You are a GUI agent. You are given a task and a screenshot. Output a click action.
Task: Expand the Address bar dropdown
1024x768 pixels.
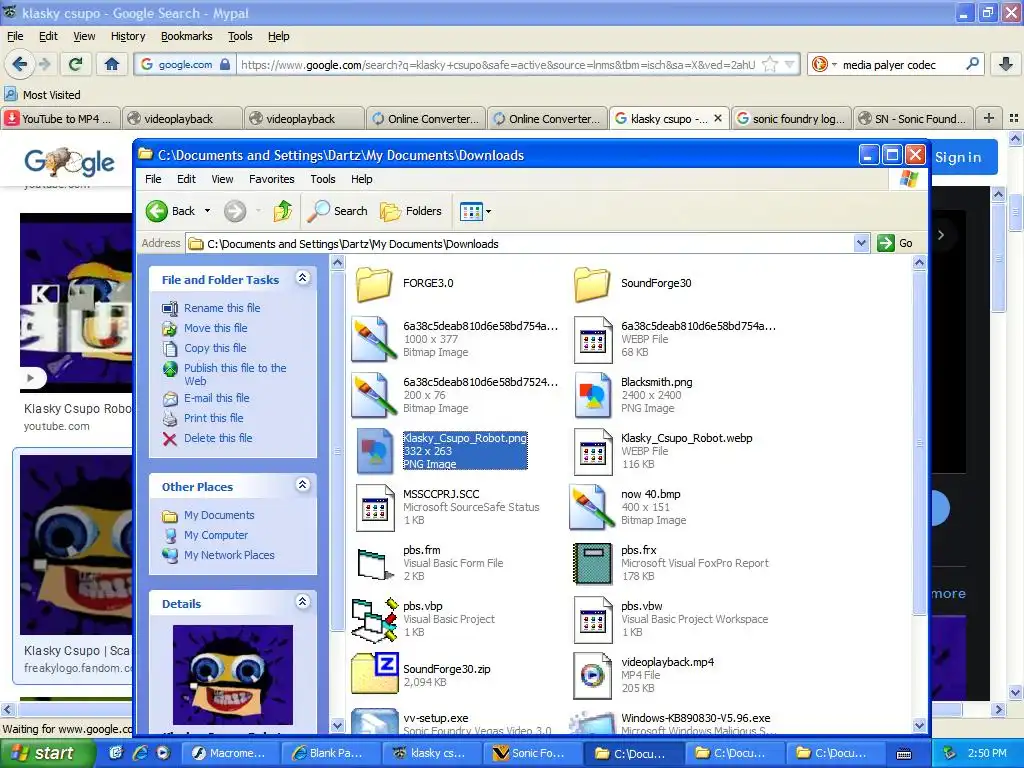(861, 244)
